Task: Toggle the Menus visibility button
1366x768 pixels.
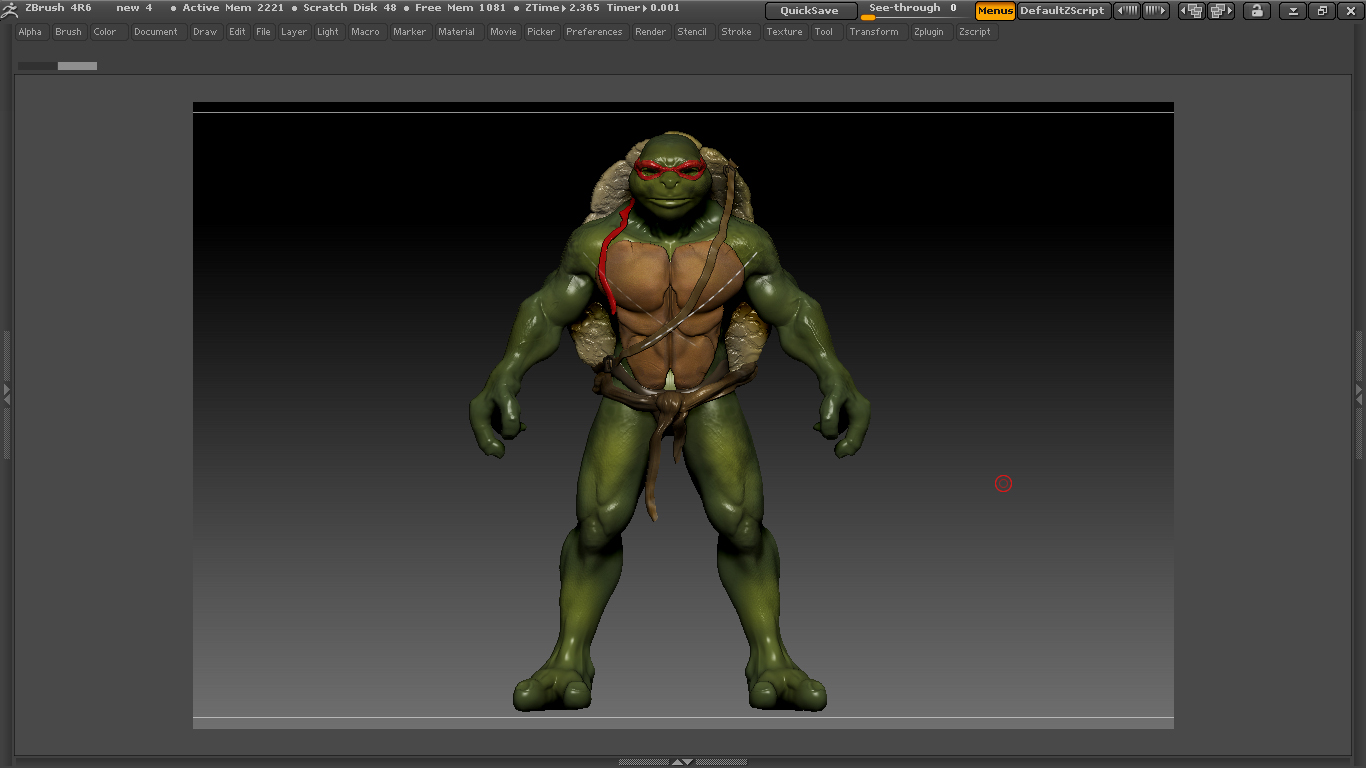Action: tap(995, 11)
